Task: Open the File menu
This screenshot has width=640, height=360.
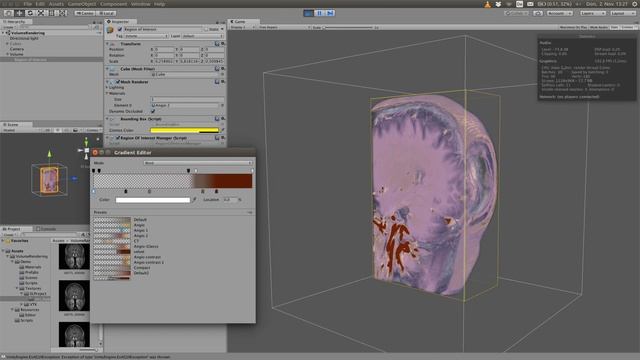Action: 28,4
